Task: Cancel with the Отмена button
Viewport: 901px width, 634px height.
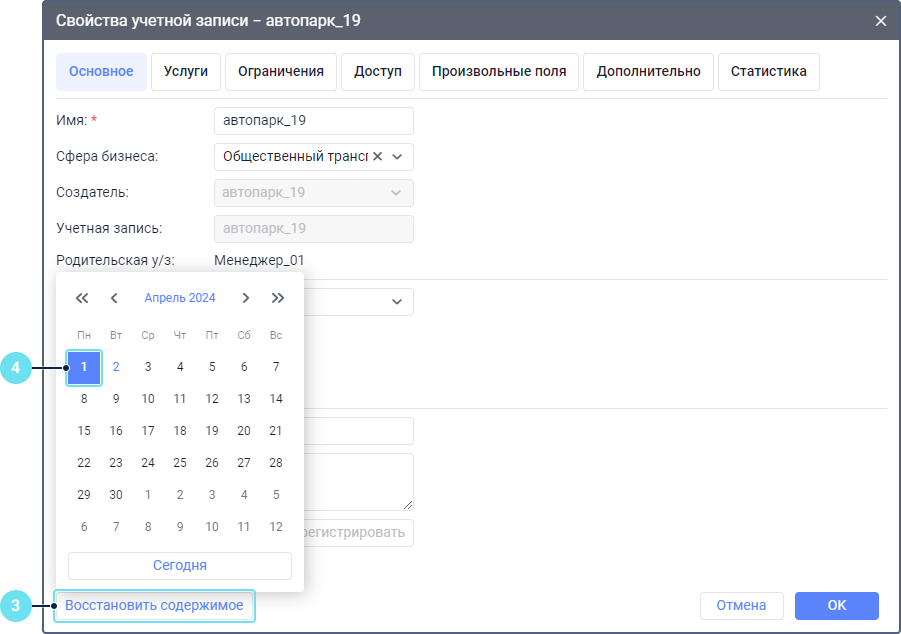Action: (x=741, y=605)
